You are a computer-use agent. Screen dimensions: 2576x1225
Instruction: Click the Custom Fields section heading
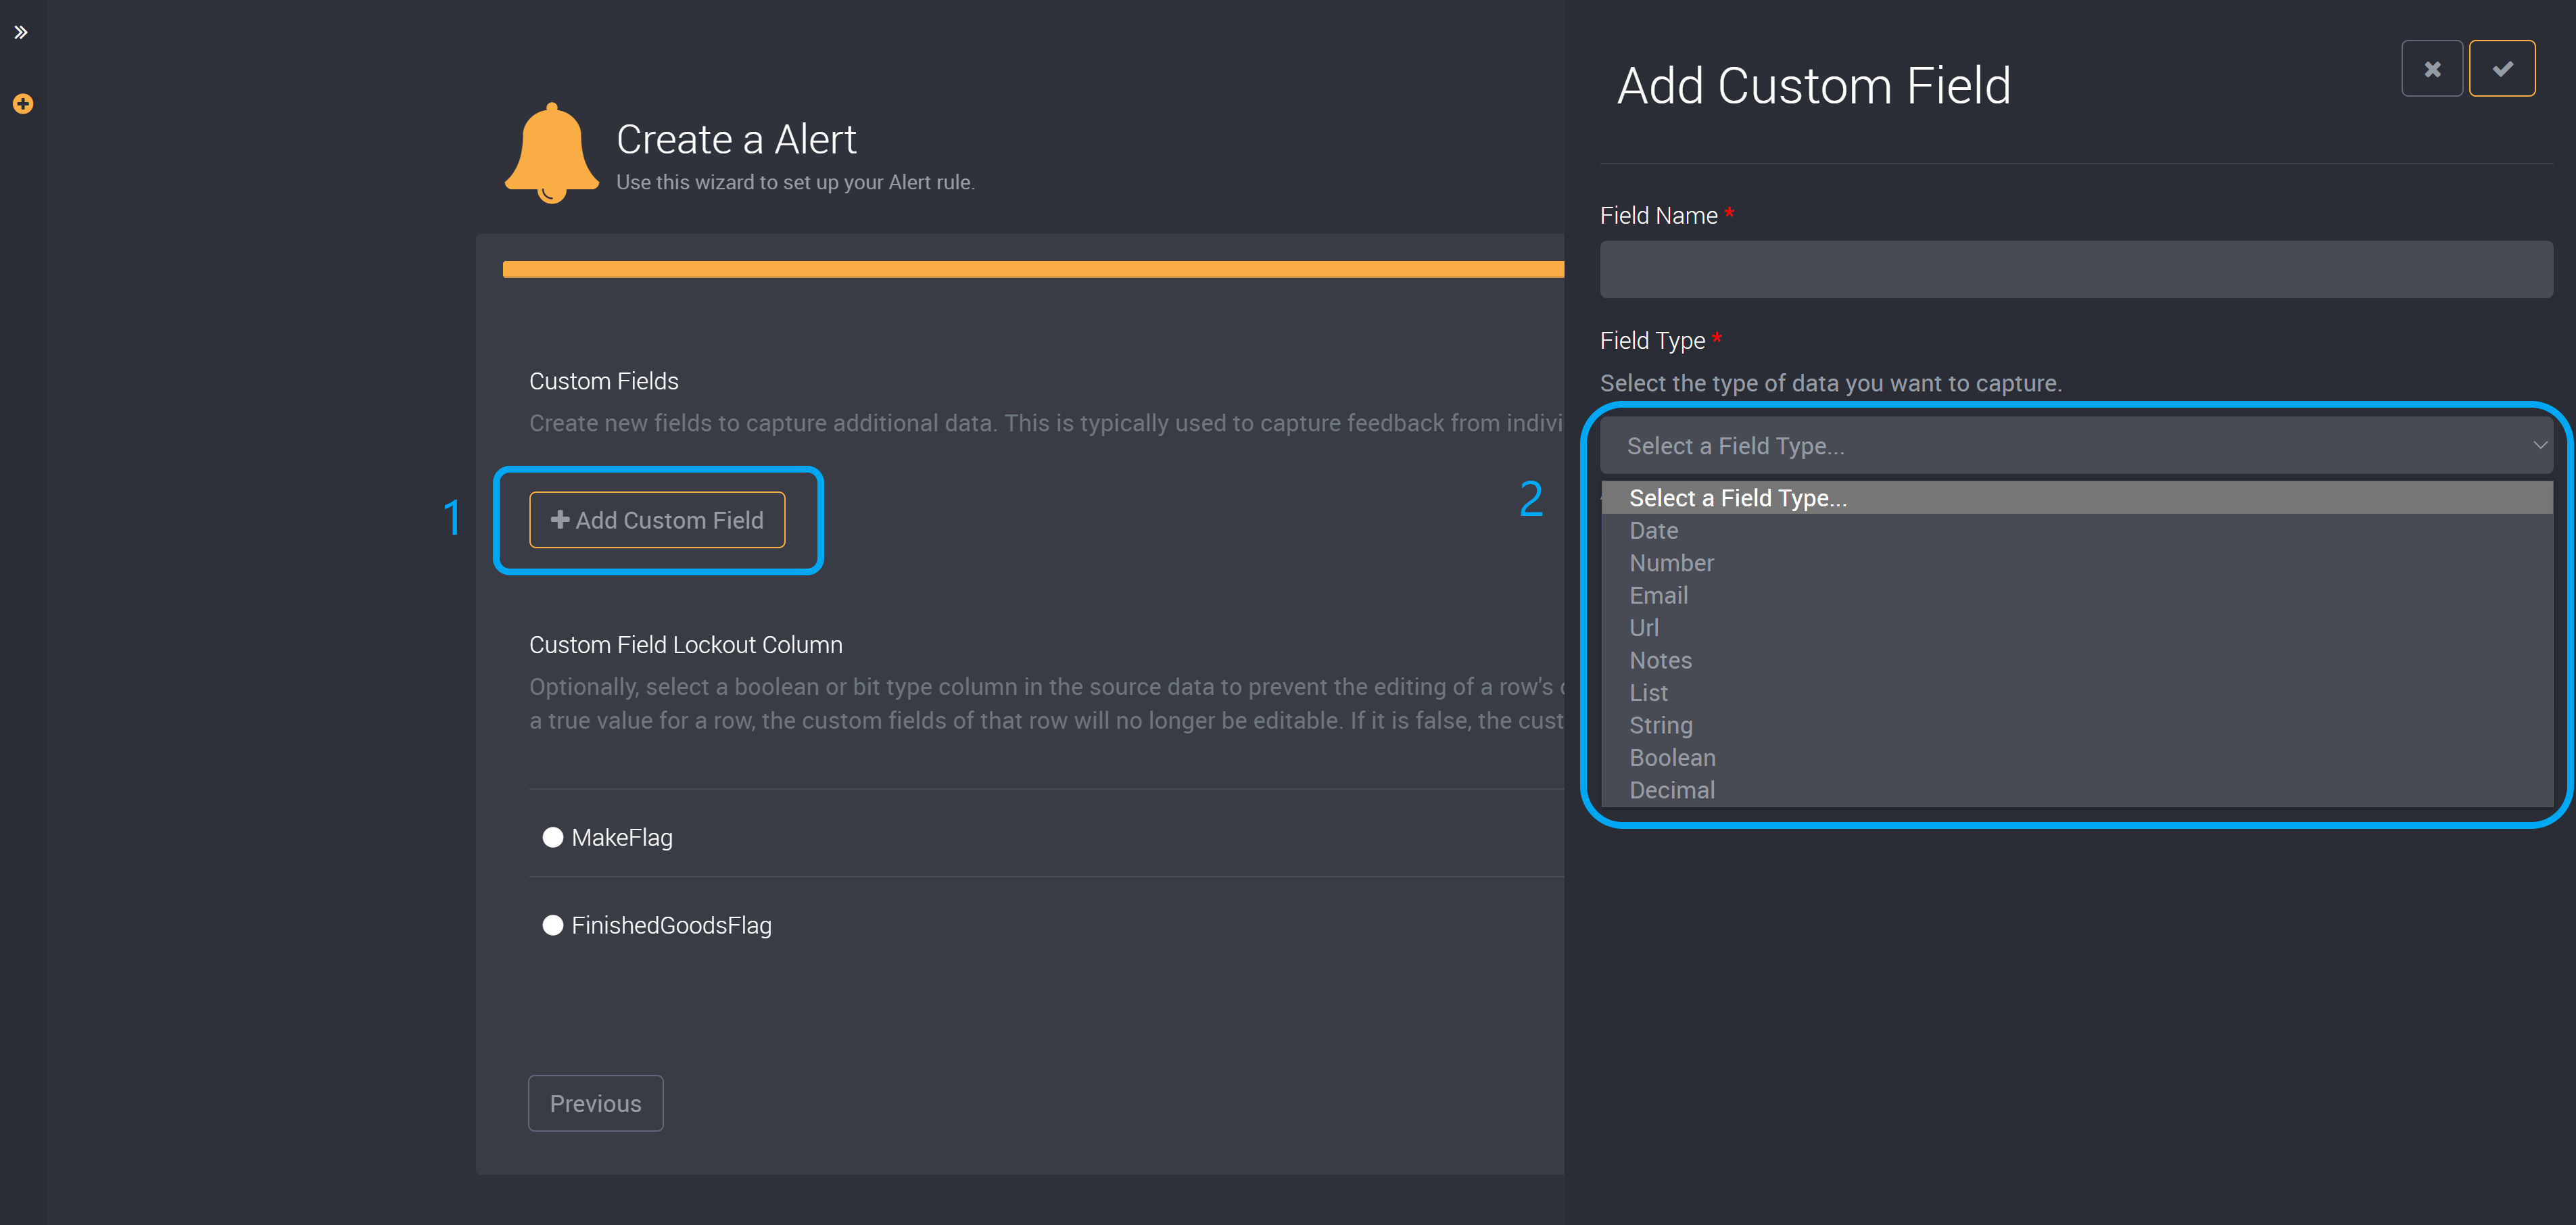[604, 381]
